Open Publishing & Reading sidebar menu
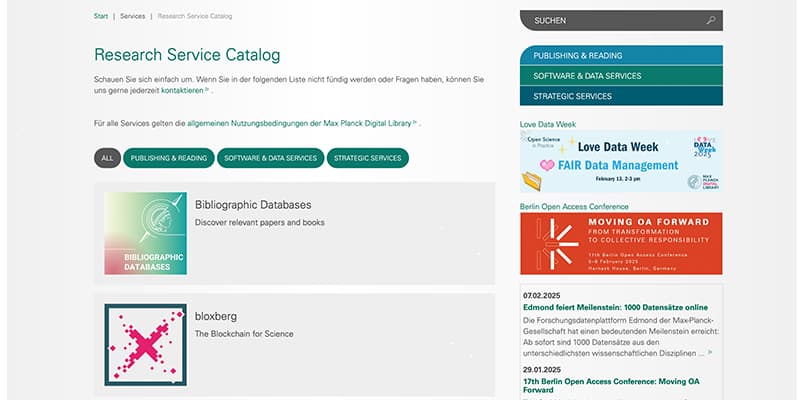Image resolution: width=800 pixels, height=400 pixels. point(621,55)
